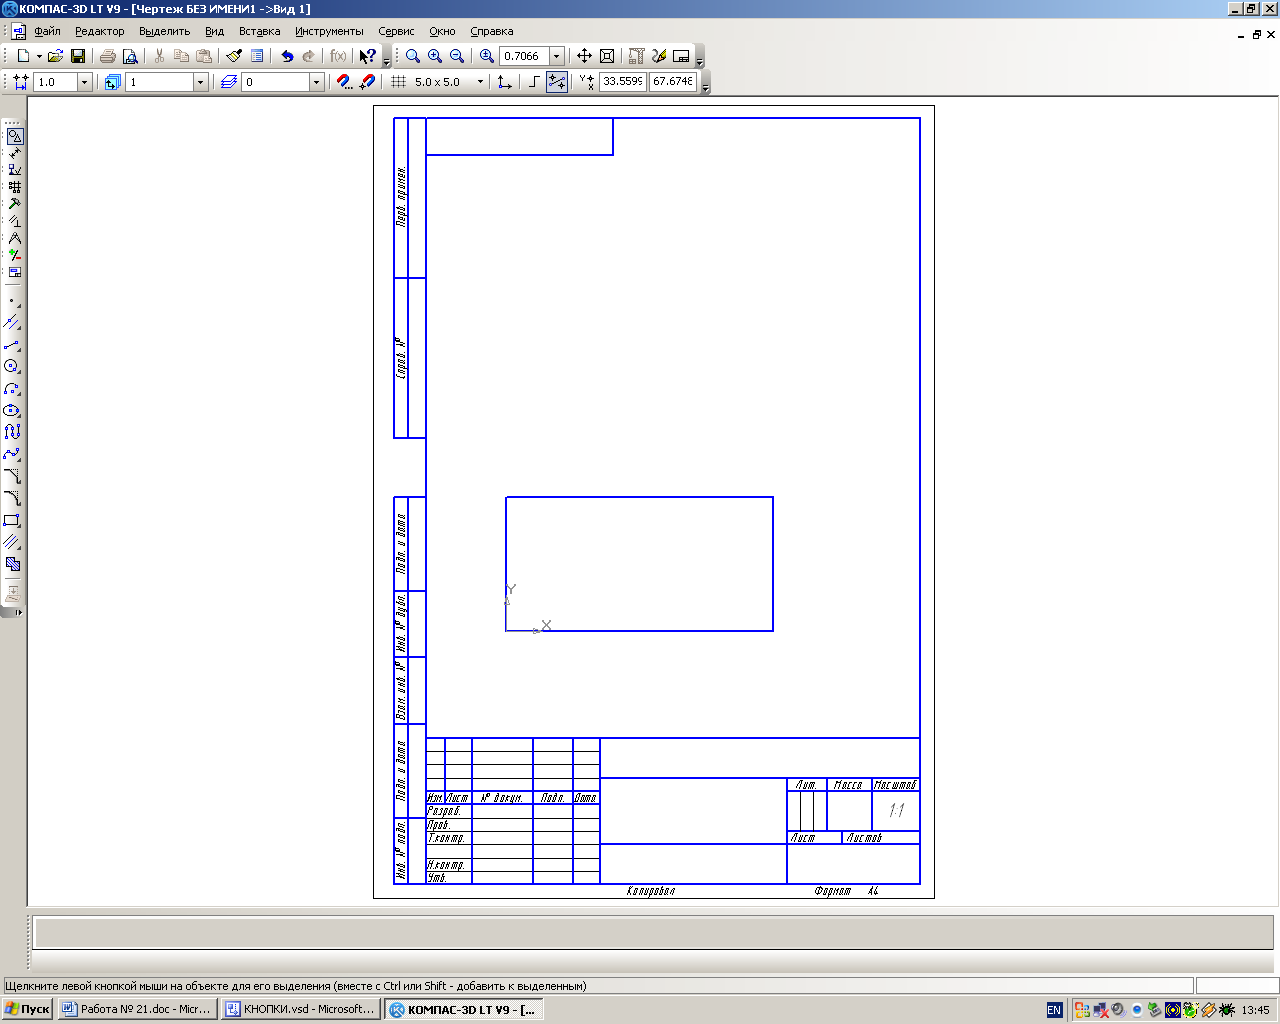
Task: Activate the pan view cross-arrows tool
Action: click(x=585, y=56)
